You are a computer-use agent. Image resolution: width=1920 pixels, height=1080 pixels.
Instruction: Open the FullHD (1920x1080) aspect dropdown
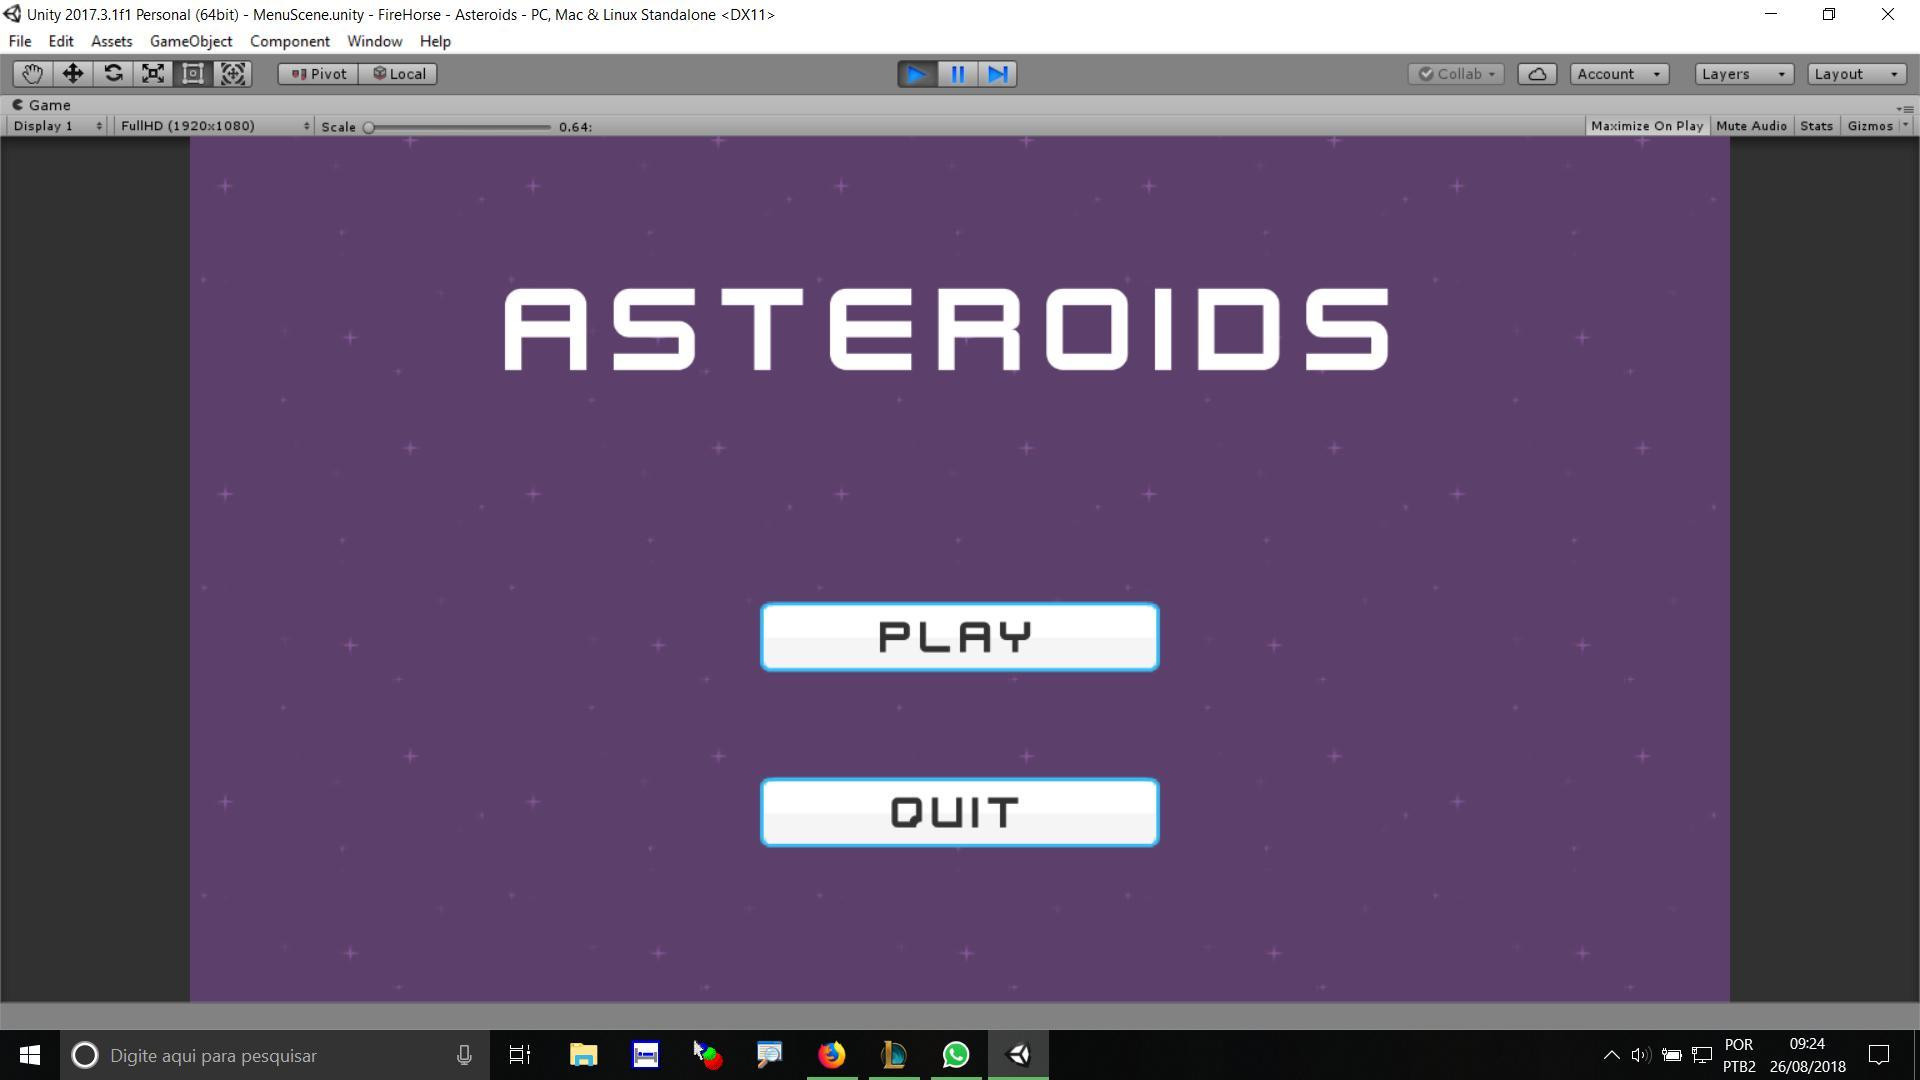[x=214, y=126]
